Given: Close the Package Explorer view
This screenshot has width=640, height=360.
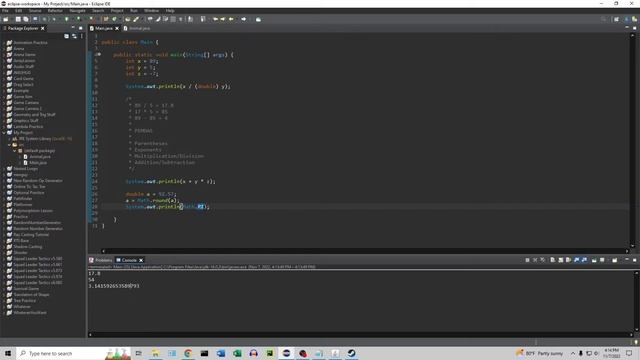Looking at the screenshot, I should coord(43,28).
